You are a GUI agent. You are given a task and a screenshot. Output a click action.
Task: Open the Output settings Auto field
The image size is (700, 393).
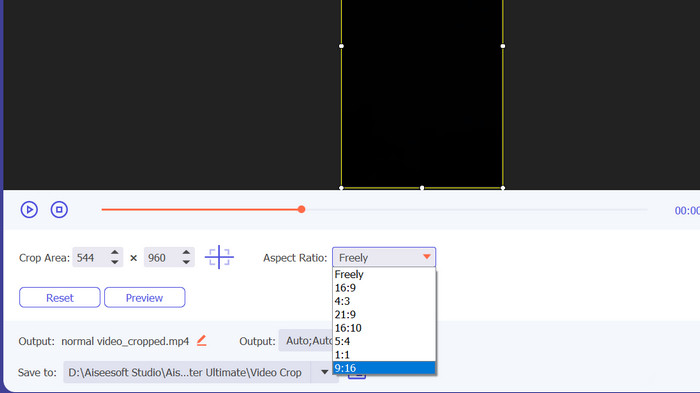tap(306, 341)
